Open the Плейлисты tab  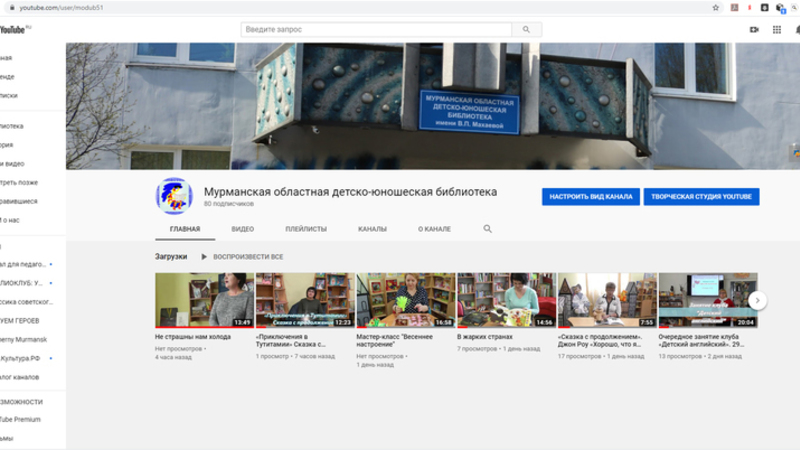pos(306,229)
